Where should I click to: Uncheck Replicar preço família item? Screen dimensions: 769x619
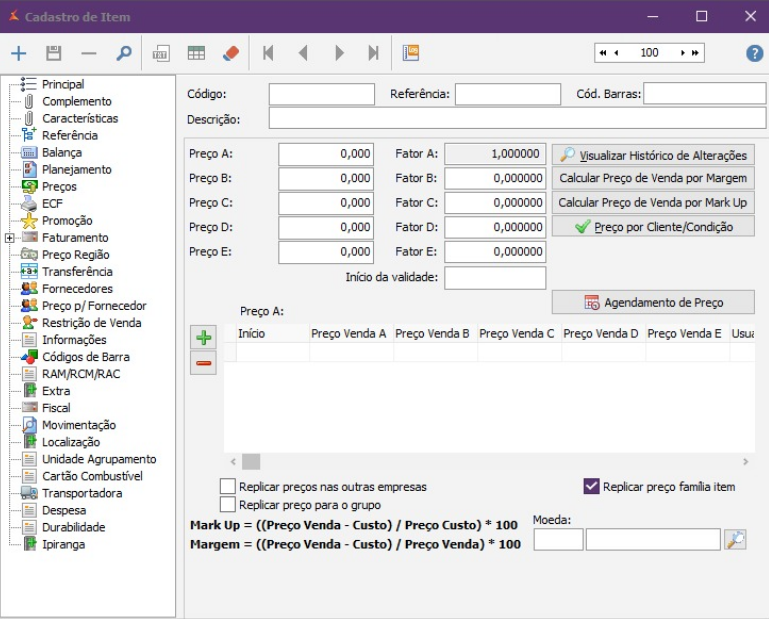point(591,487)
